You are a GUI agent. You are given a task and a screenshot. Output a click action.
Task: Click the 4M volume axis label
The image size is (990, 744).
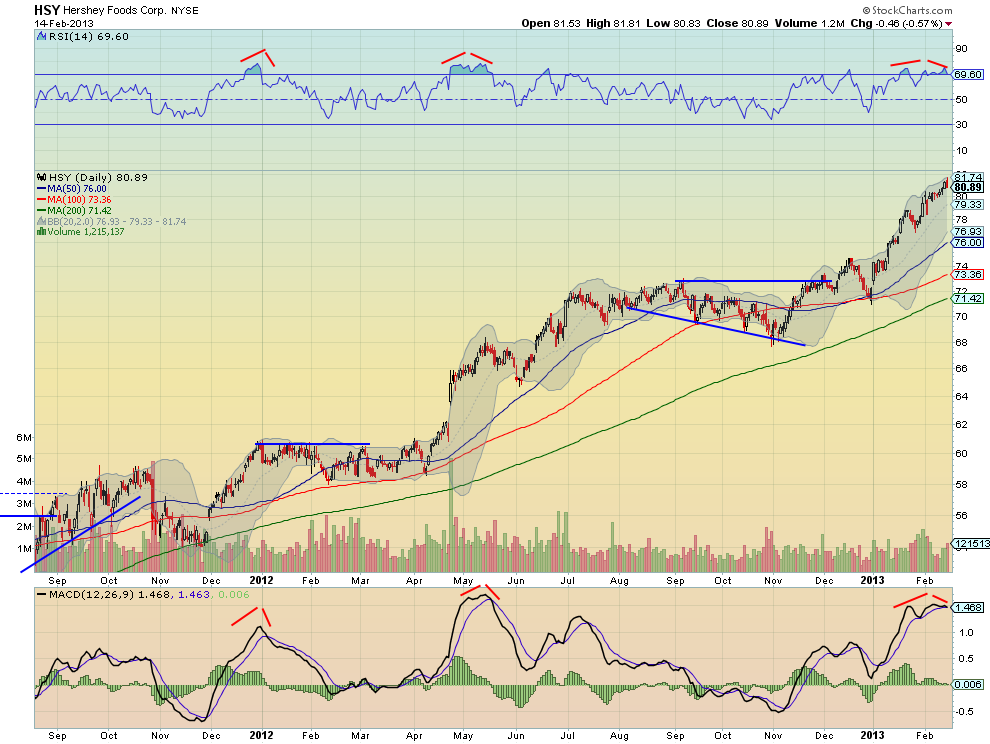click(x=24, y=481)
